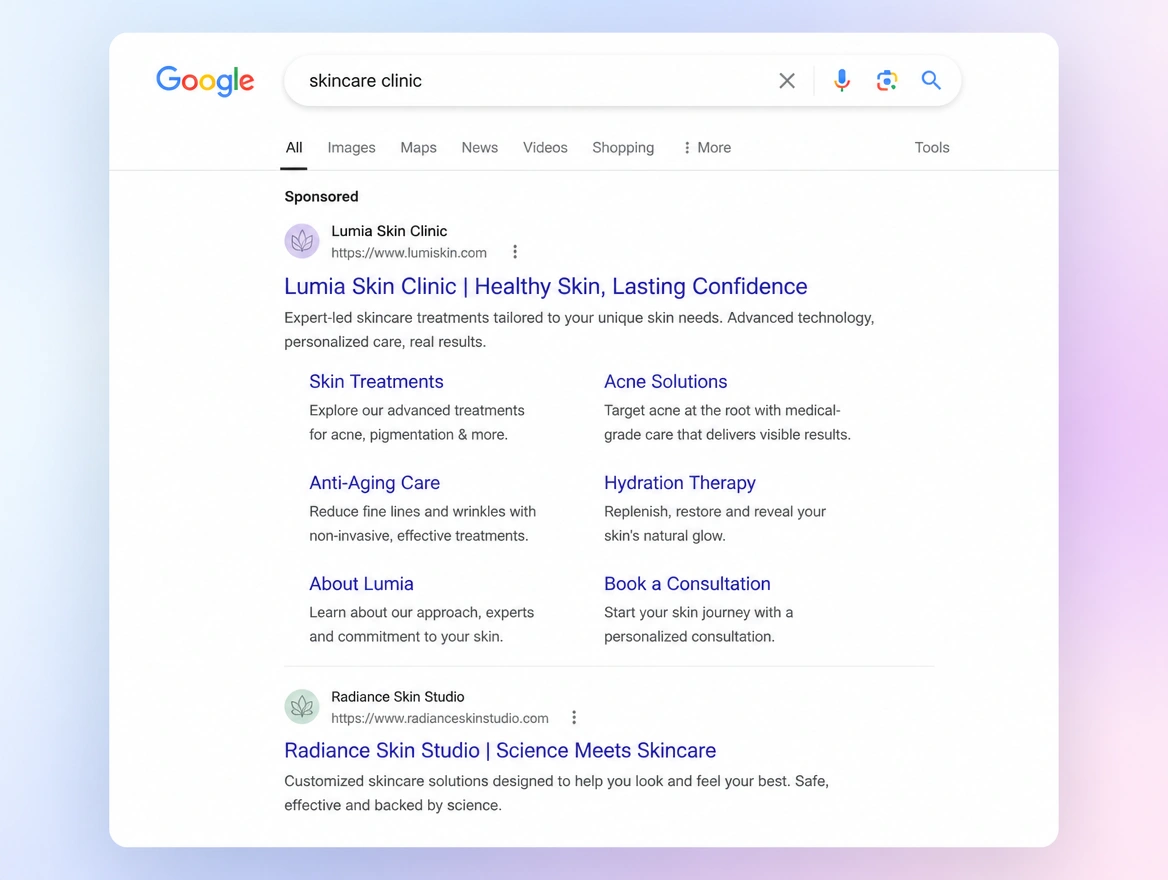This screenshot has height=880, width=1168.
Task: Click the "Explore our advanced treatments" text
Action: click(417, 422)
